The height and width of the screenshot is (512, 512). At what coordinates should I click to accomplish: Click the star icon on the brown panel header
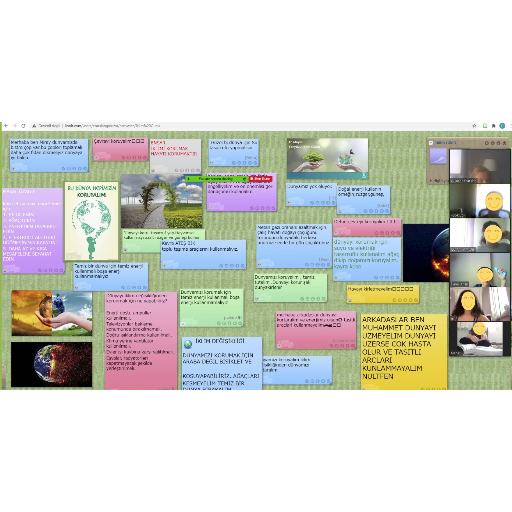coord(504,143)
